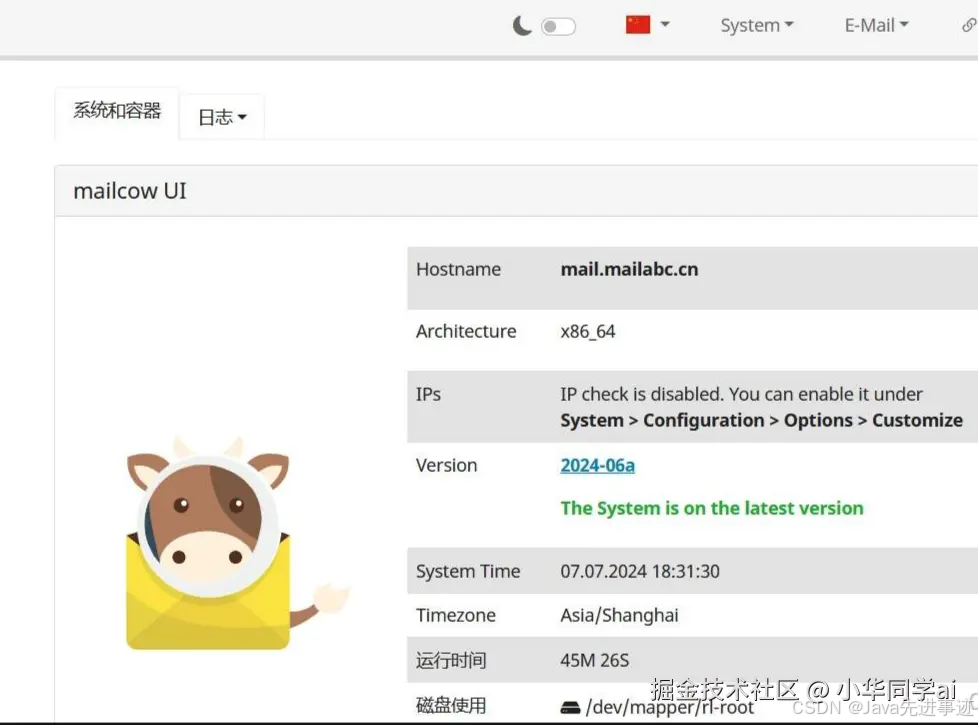Expand the E-Mail dropdown
978x725 pixels.
click(x=875, y=25)
